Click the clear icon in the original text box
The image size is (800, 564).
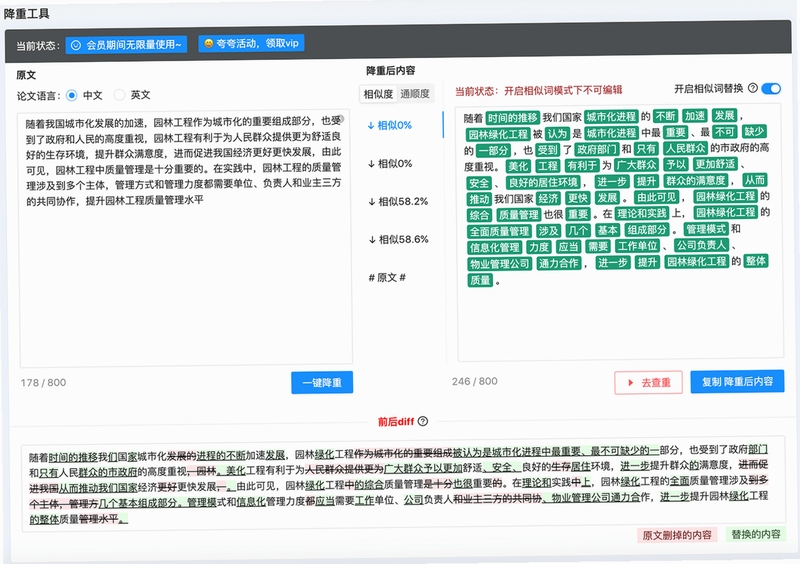340,118
